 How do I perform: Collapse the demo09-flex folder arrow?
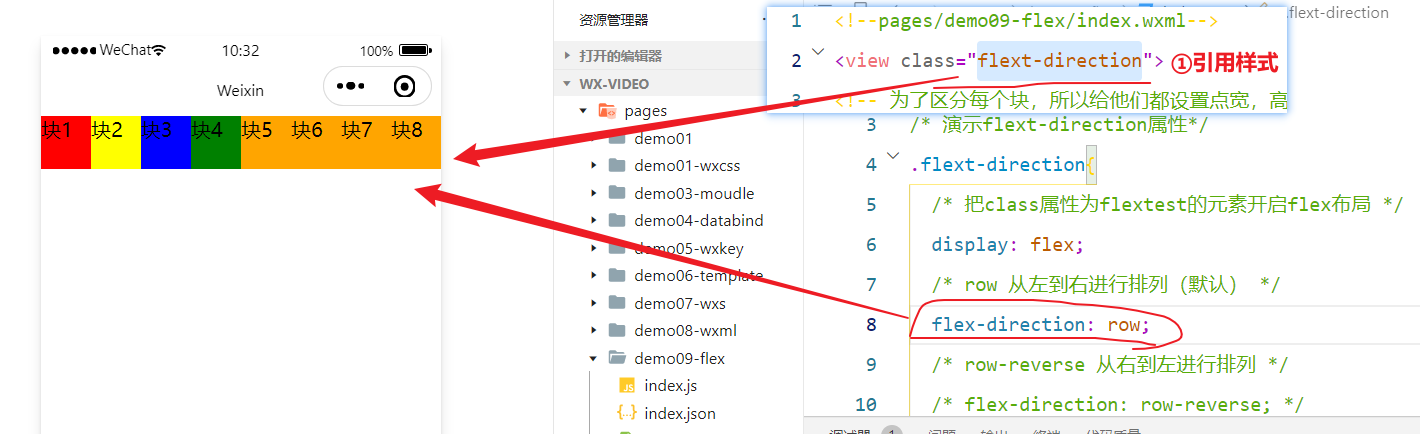tap(594, 357)
